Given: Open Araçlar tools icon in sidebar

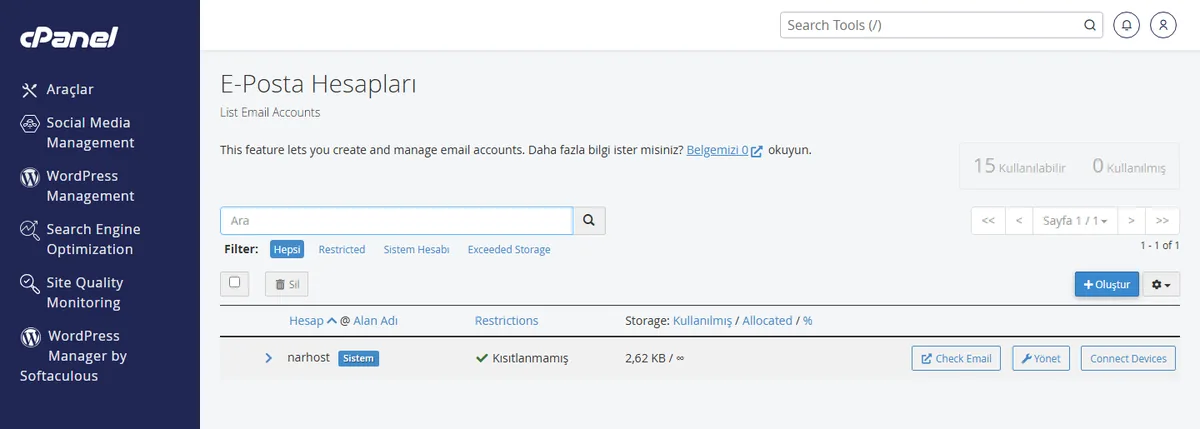Looking at the screenshot, I should pyautogui.click(x=29, y=90).
